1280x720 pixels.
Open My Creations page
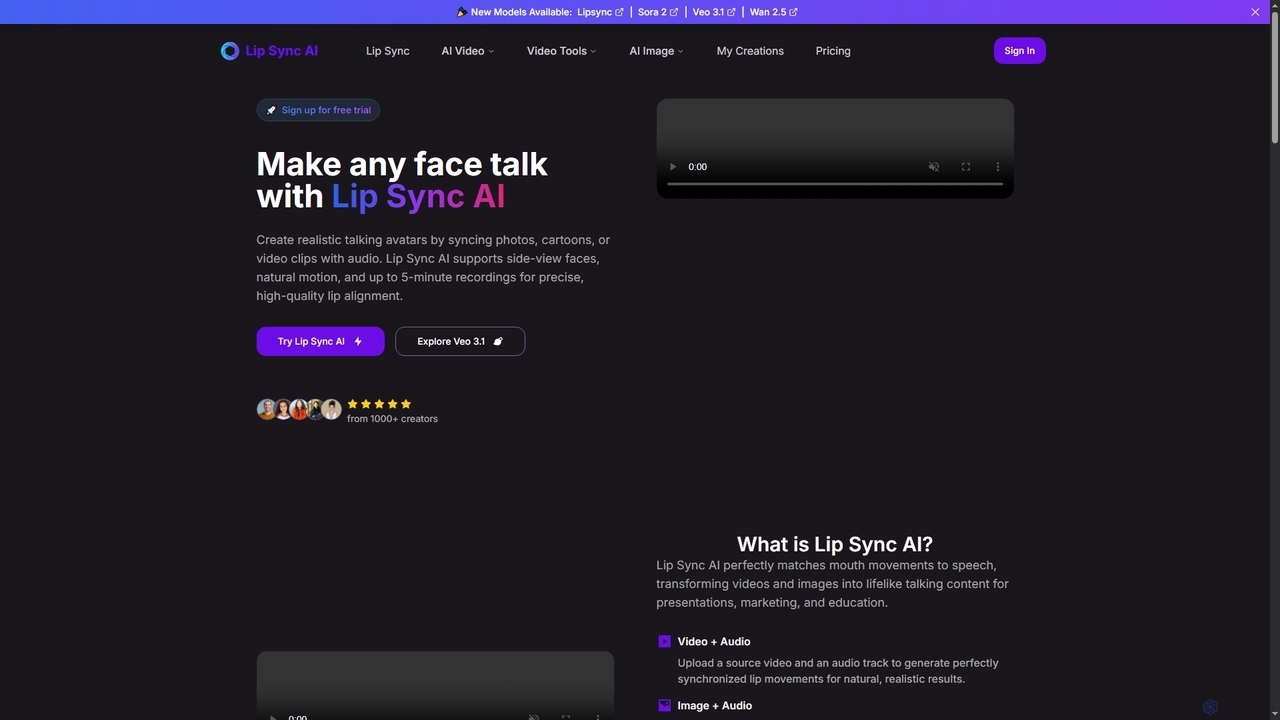click(750, 51)
